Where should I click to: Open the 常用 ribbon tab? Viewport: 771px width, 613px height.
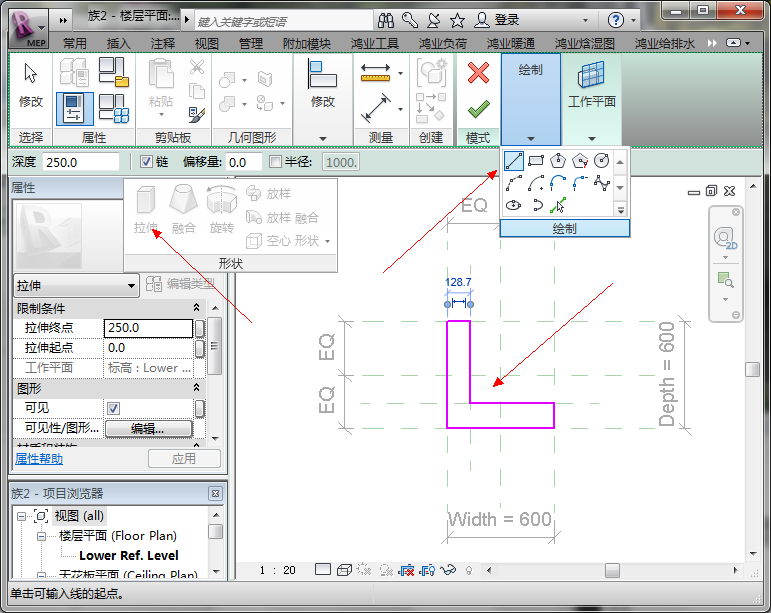click(x=75, y=43)
